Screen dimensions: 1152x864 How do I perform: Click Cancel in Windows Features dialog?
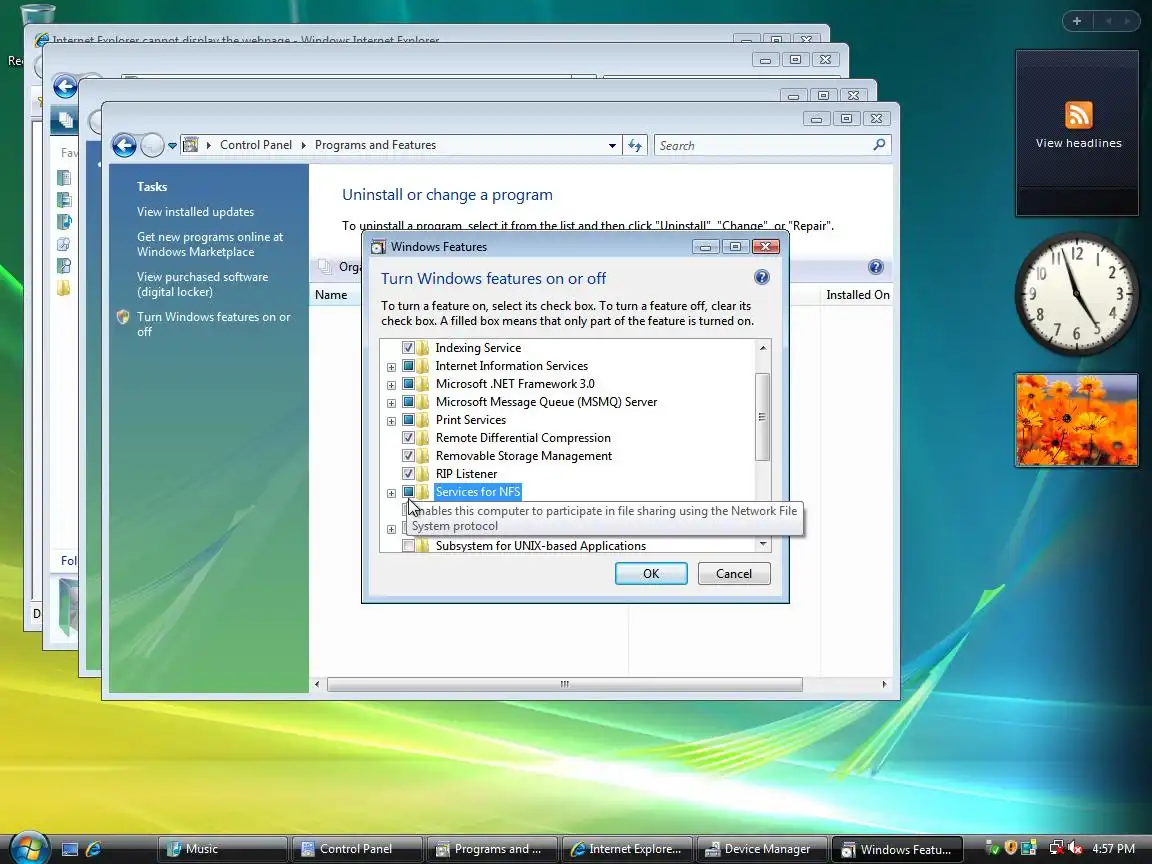(x=734, y=574)
